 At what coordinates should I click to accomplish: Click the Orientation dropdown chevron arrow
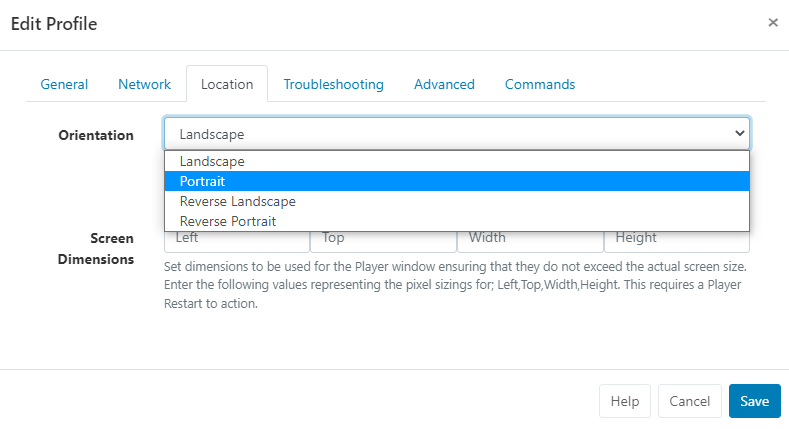[739, 133]
